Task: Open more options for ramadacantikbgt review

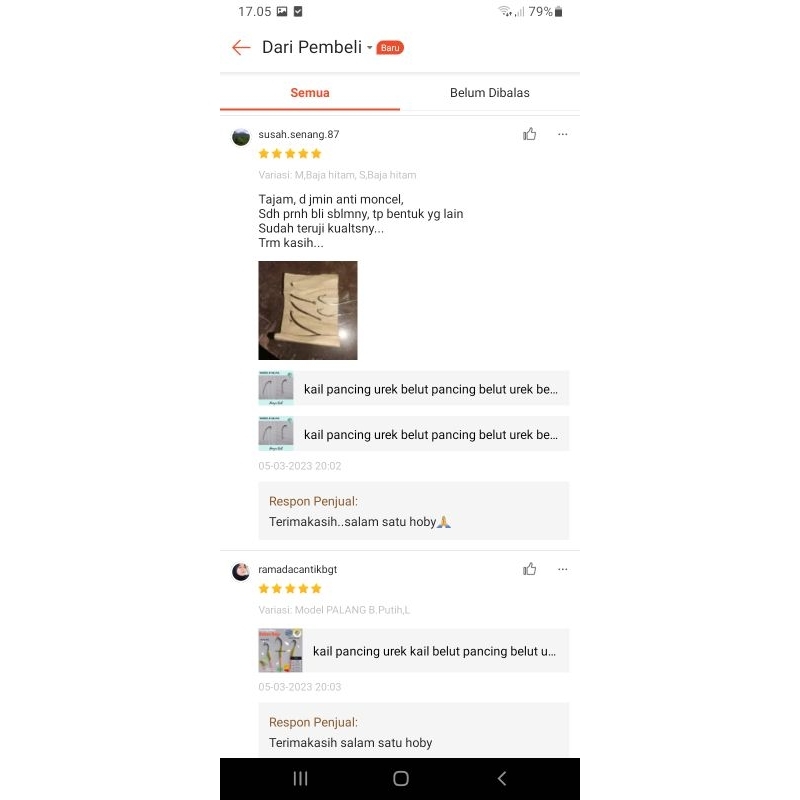Action: (x=562, y=569)
